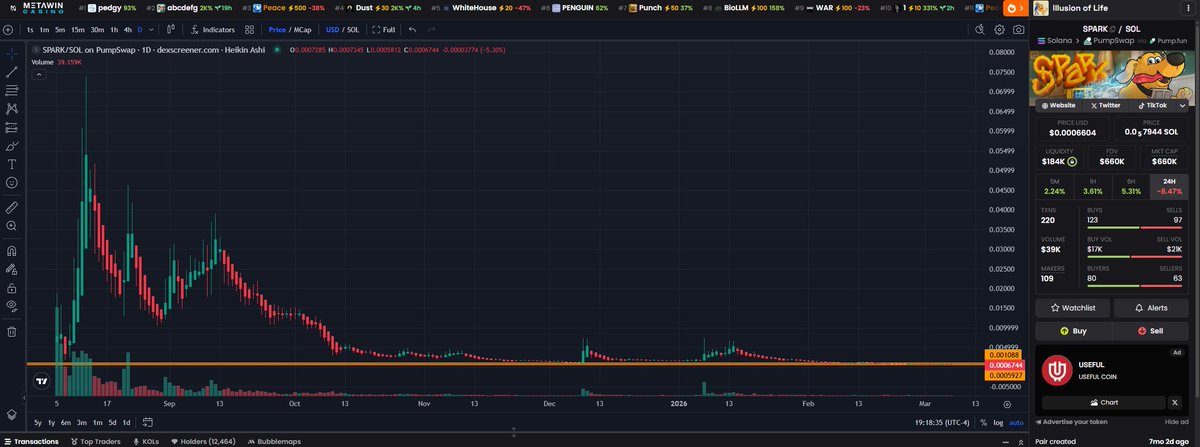The image size is (1200, 447).
Task: Set chart range to 5y
Action: point(38,422)
